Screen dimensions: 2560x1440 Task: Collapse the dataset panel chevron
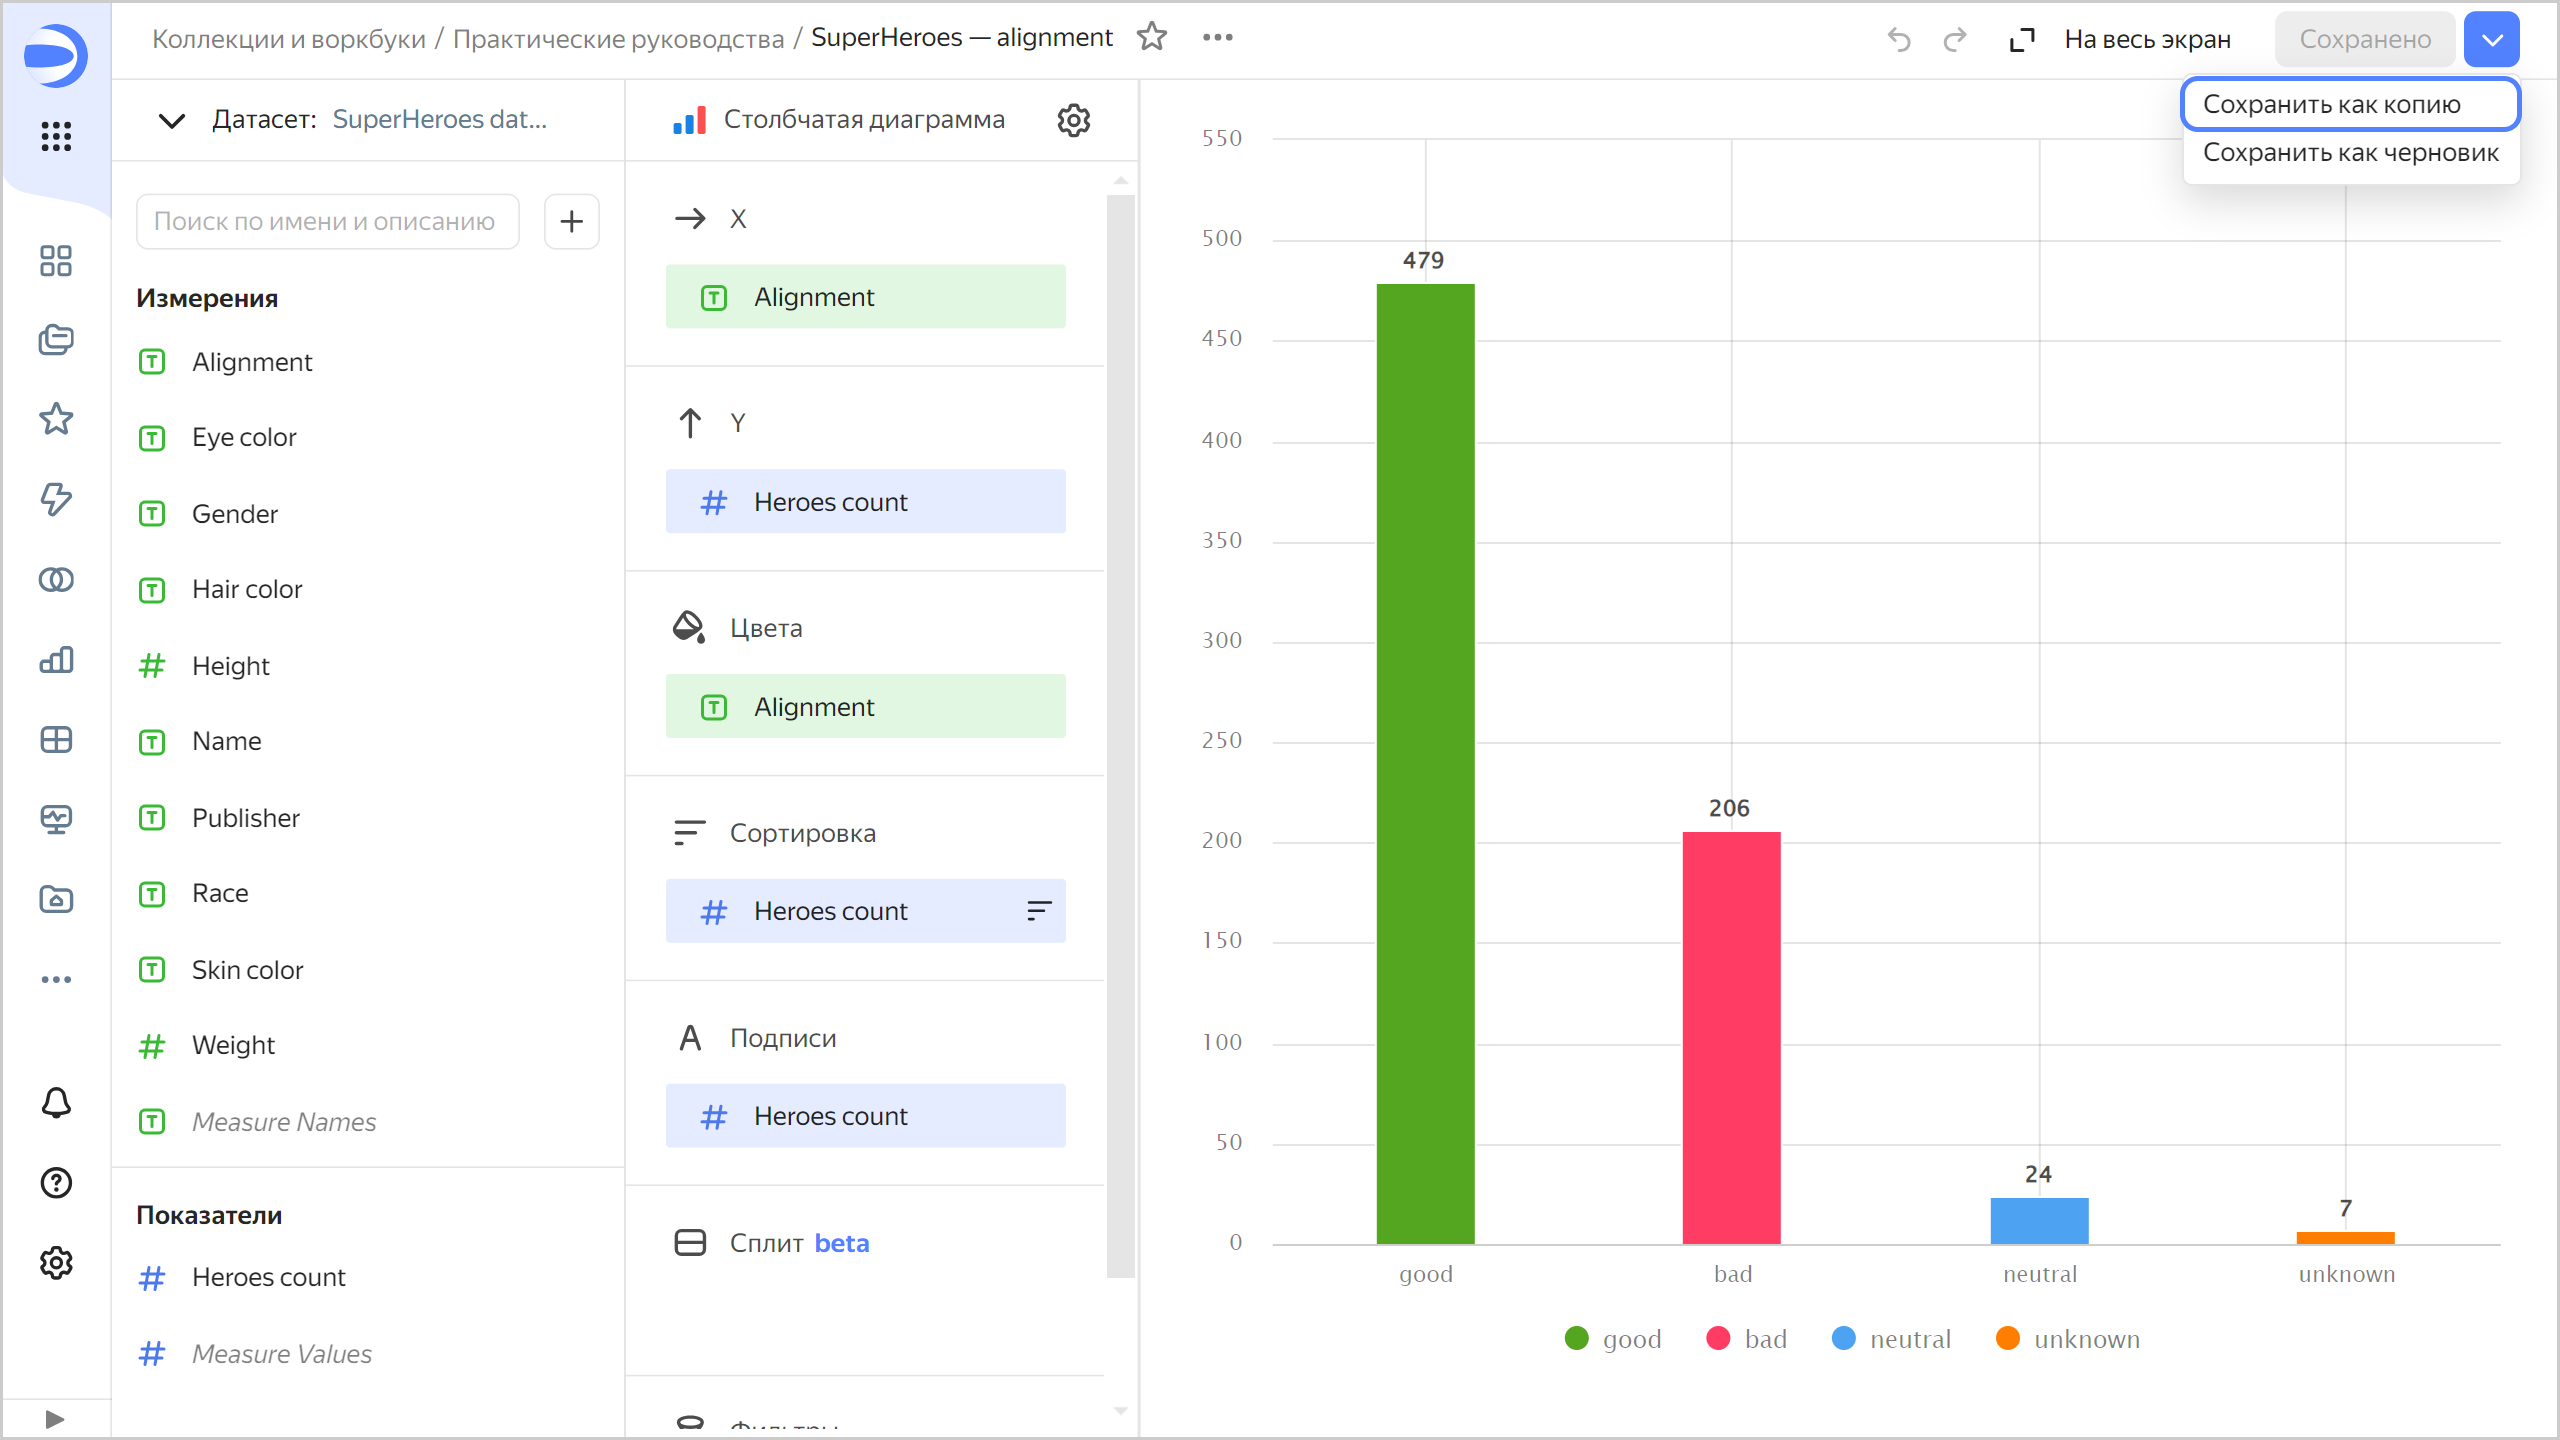point(172,120)
